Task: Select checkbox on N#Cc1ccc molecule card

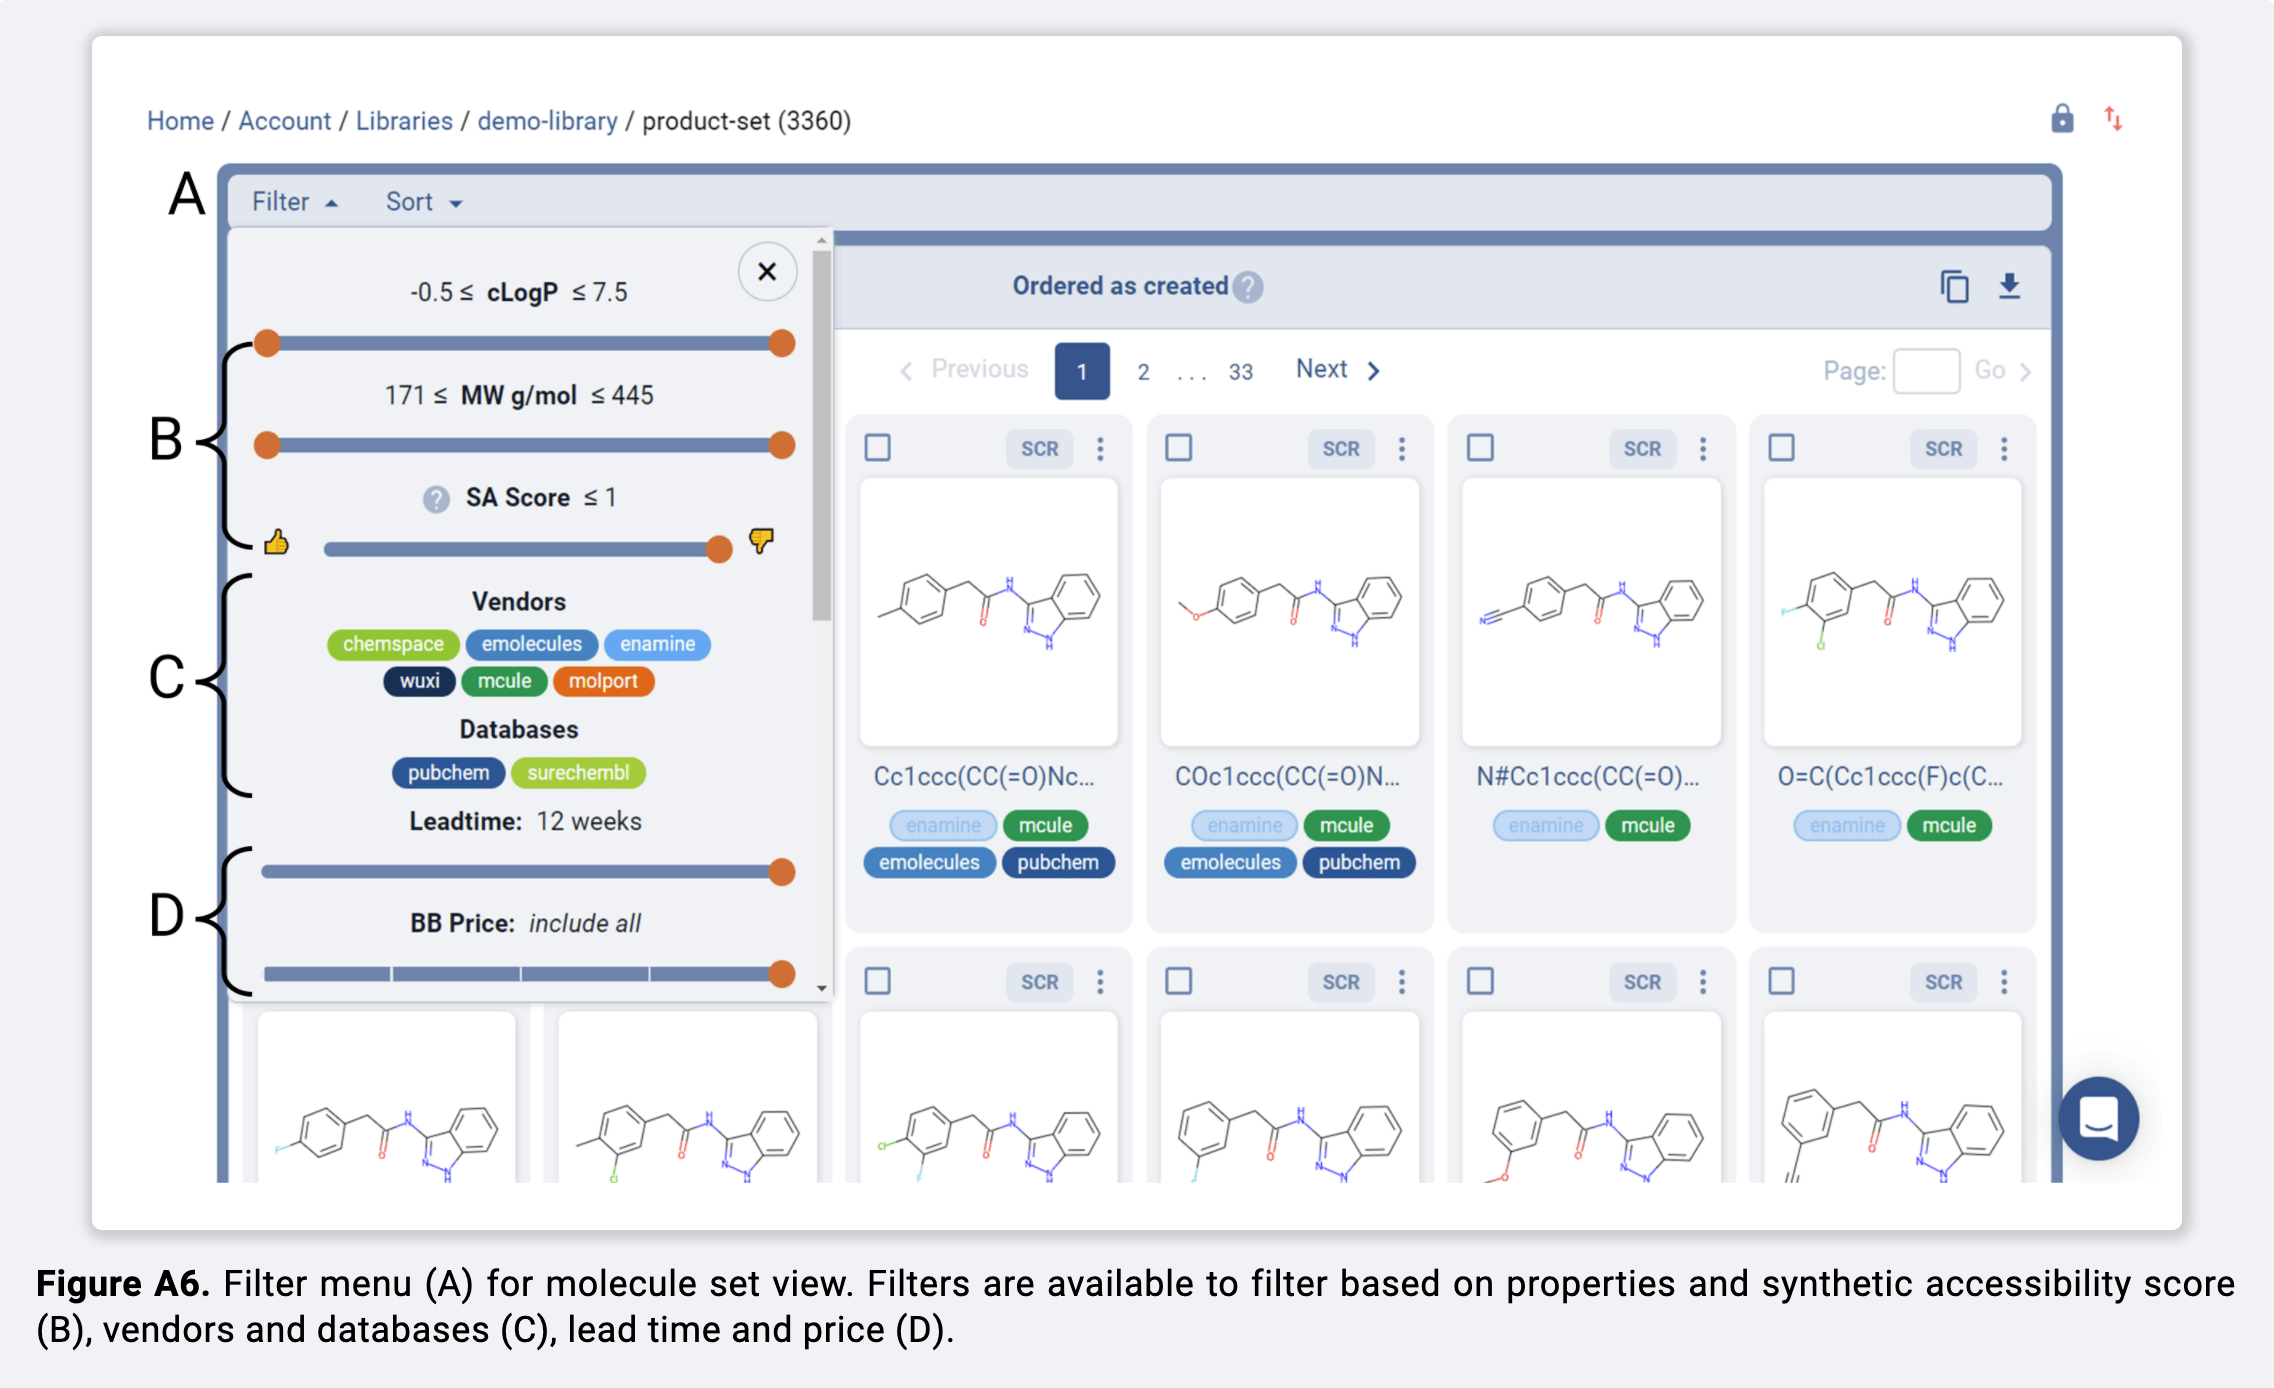Action: 1480,447
